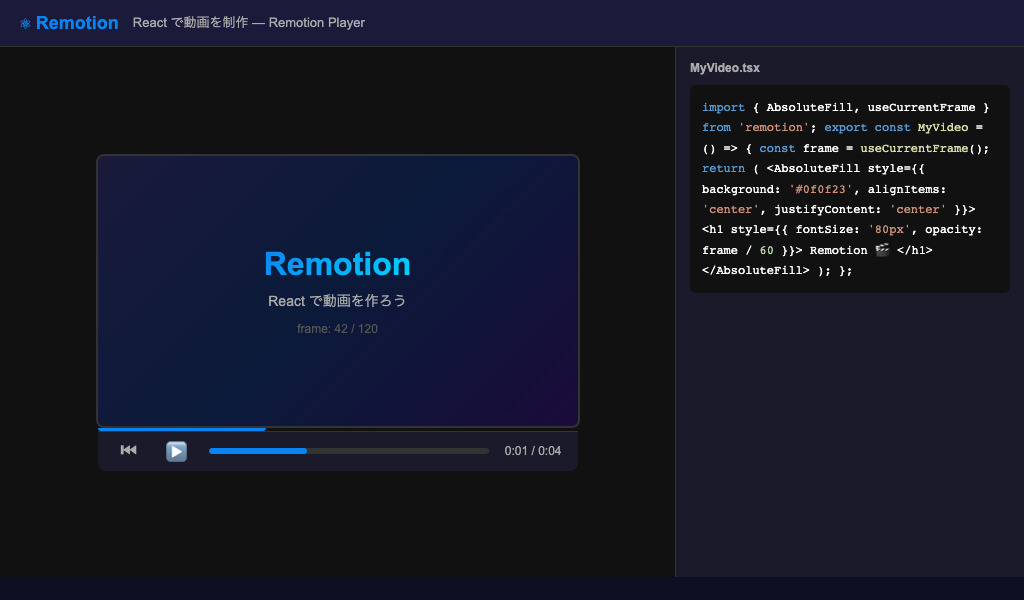Select the Remotion Player header title
Image resolution: width=1024 pixels, height=600 pixels.
(x=249, y=22)
